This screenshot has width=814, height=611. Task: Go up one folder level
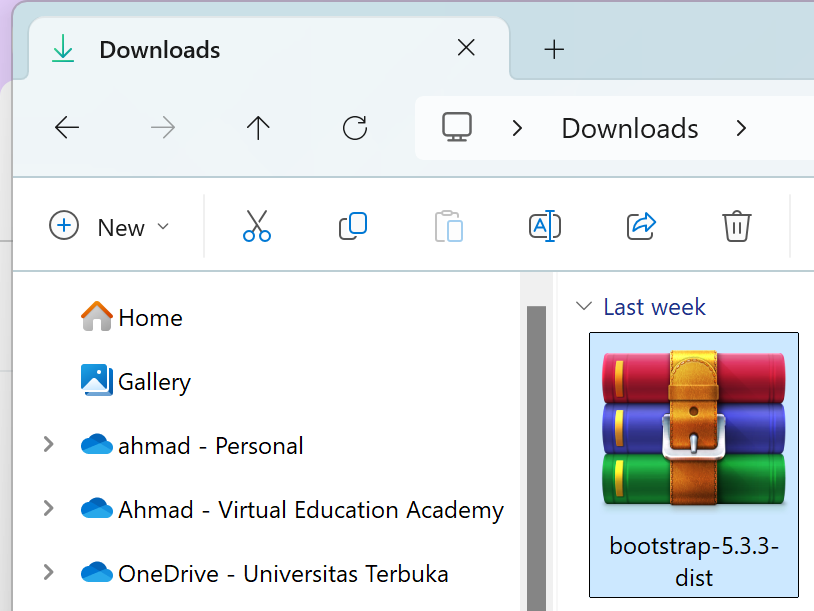point(258,128)
